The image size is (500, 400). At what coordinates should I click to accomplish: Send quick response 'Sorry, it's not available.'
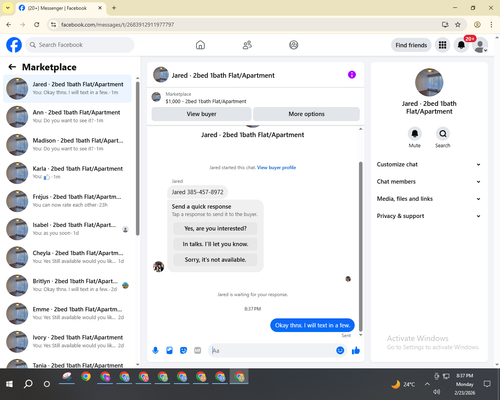tap(215, 260)
